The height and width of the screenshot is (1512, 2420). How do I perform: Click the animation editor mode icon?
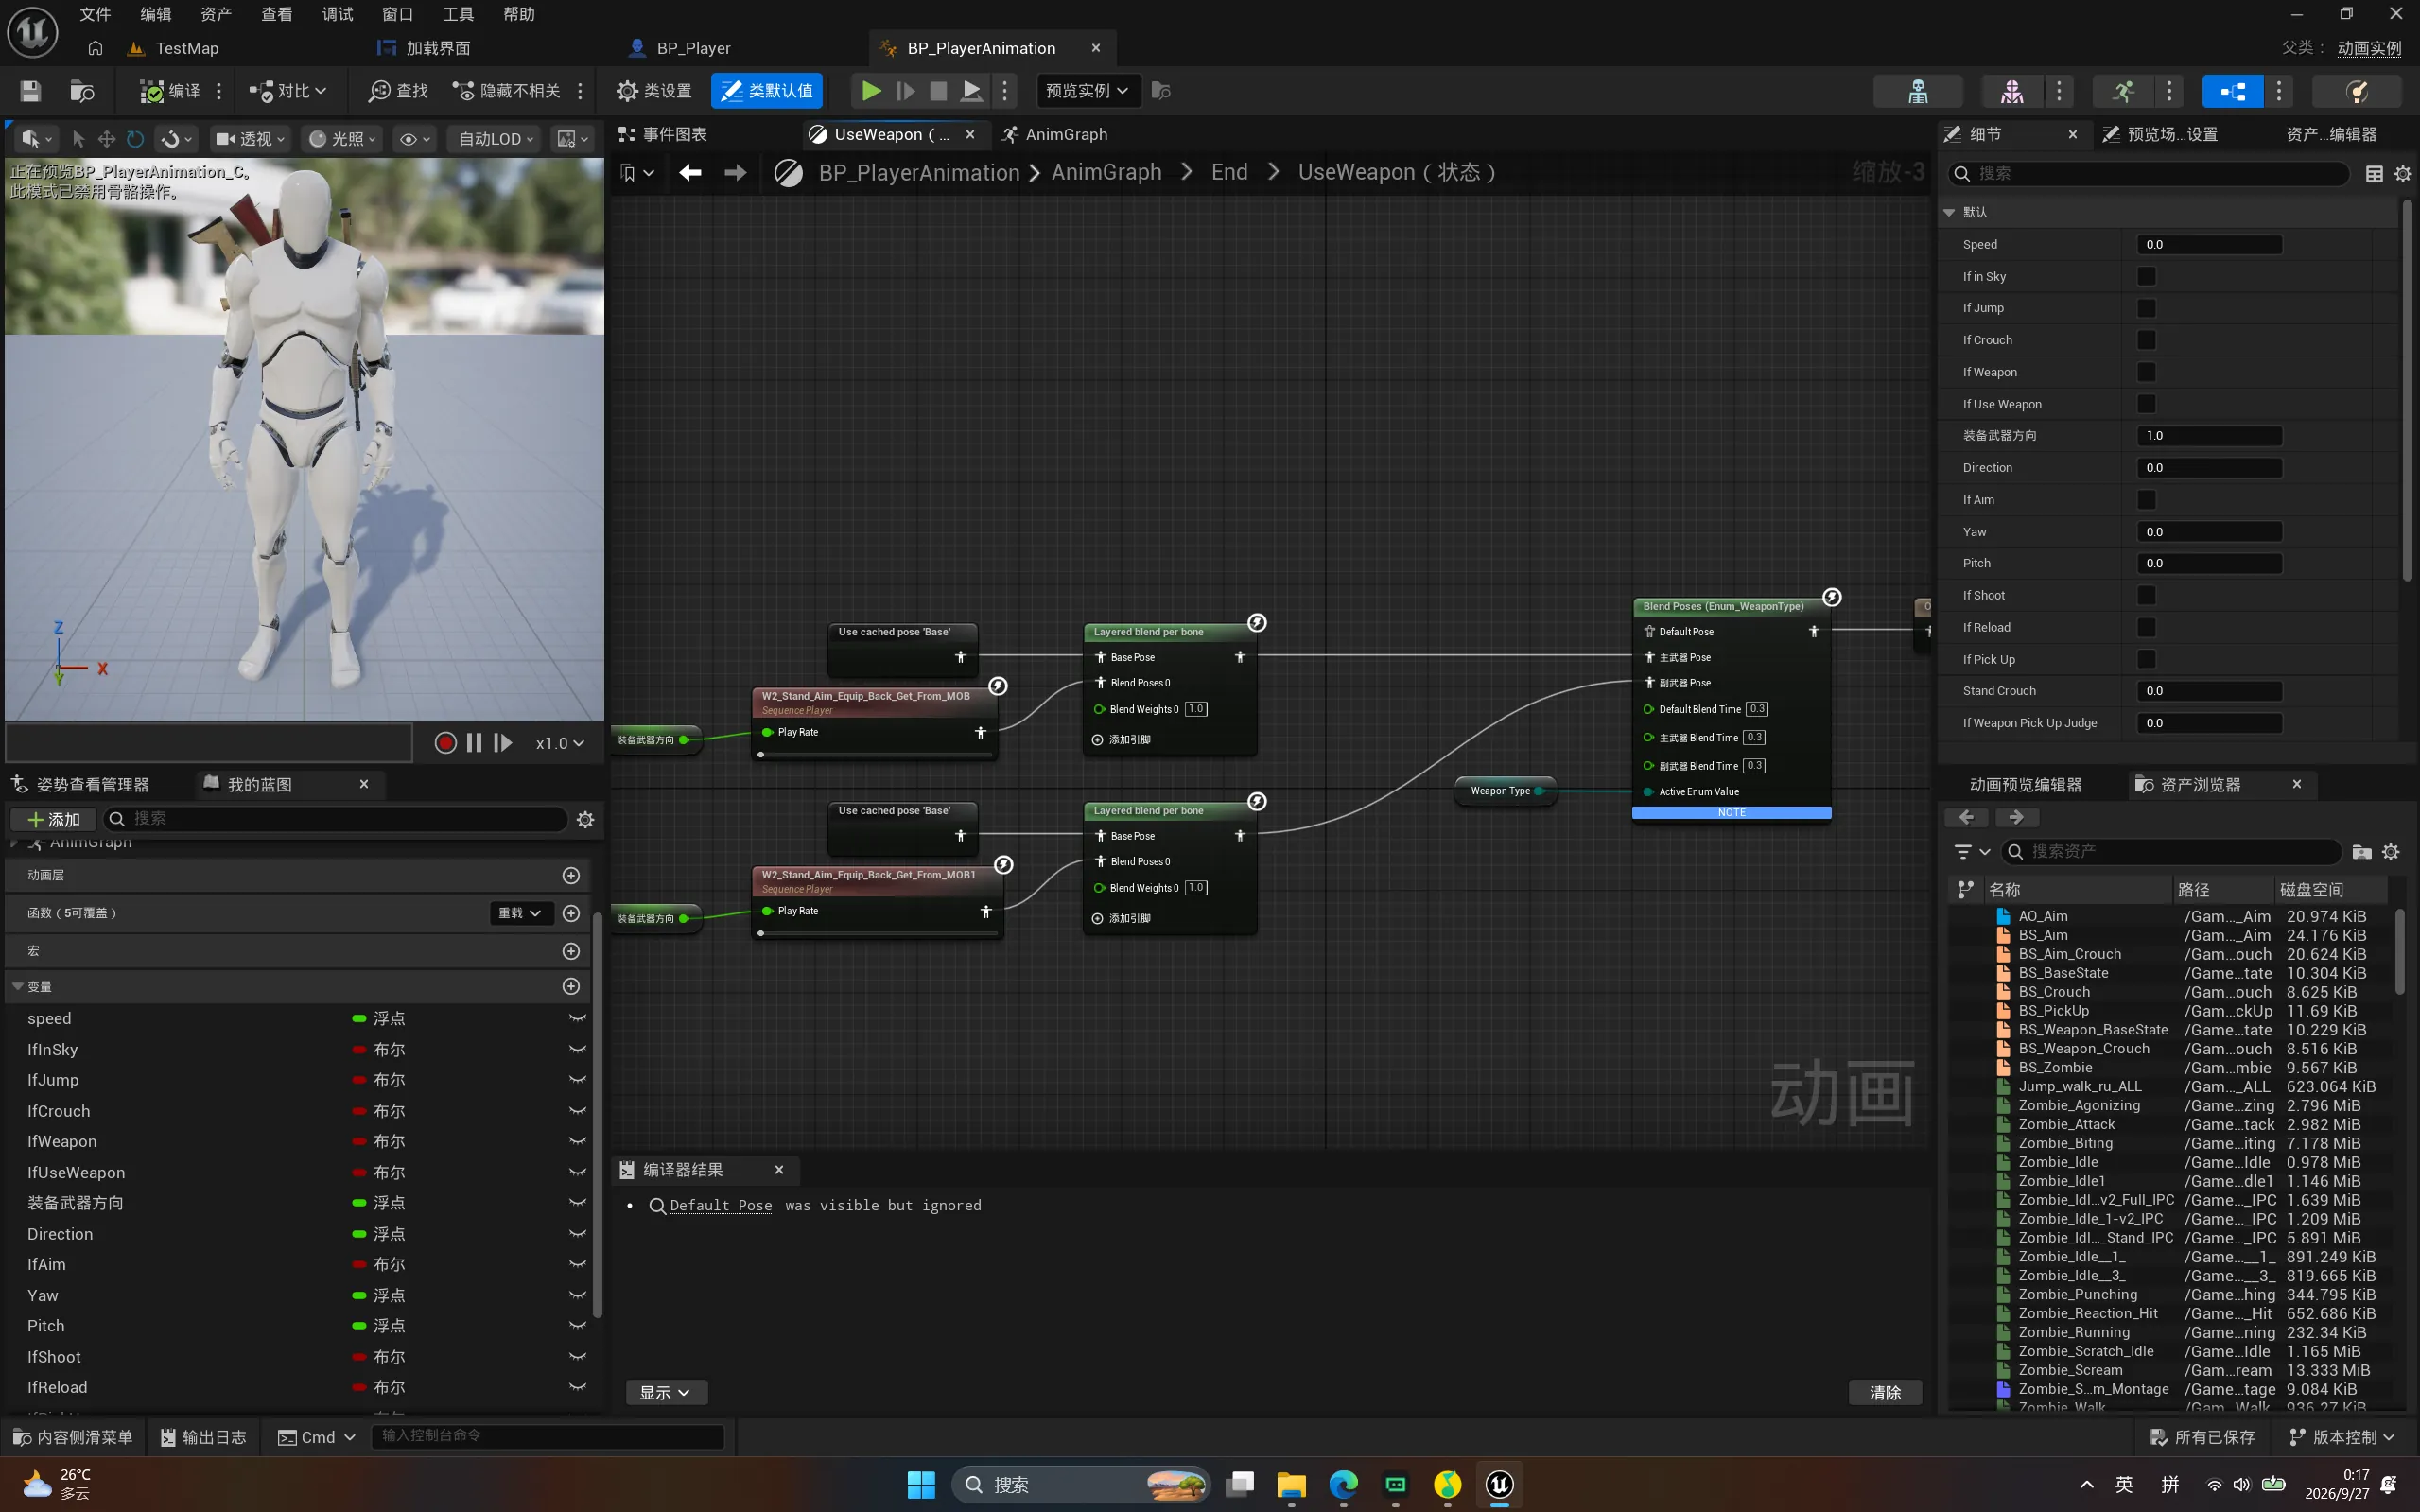click(2122, 91)
